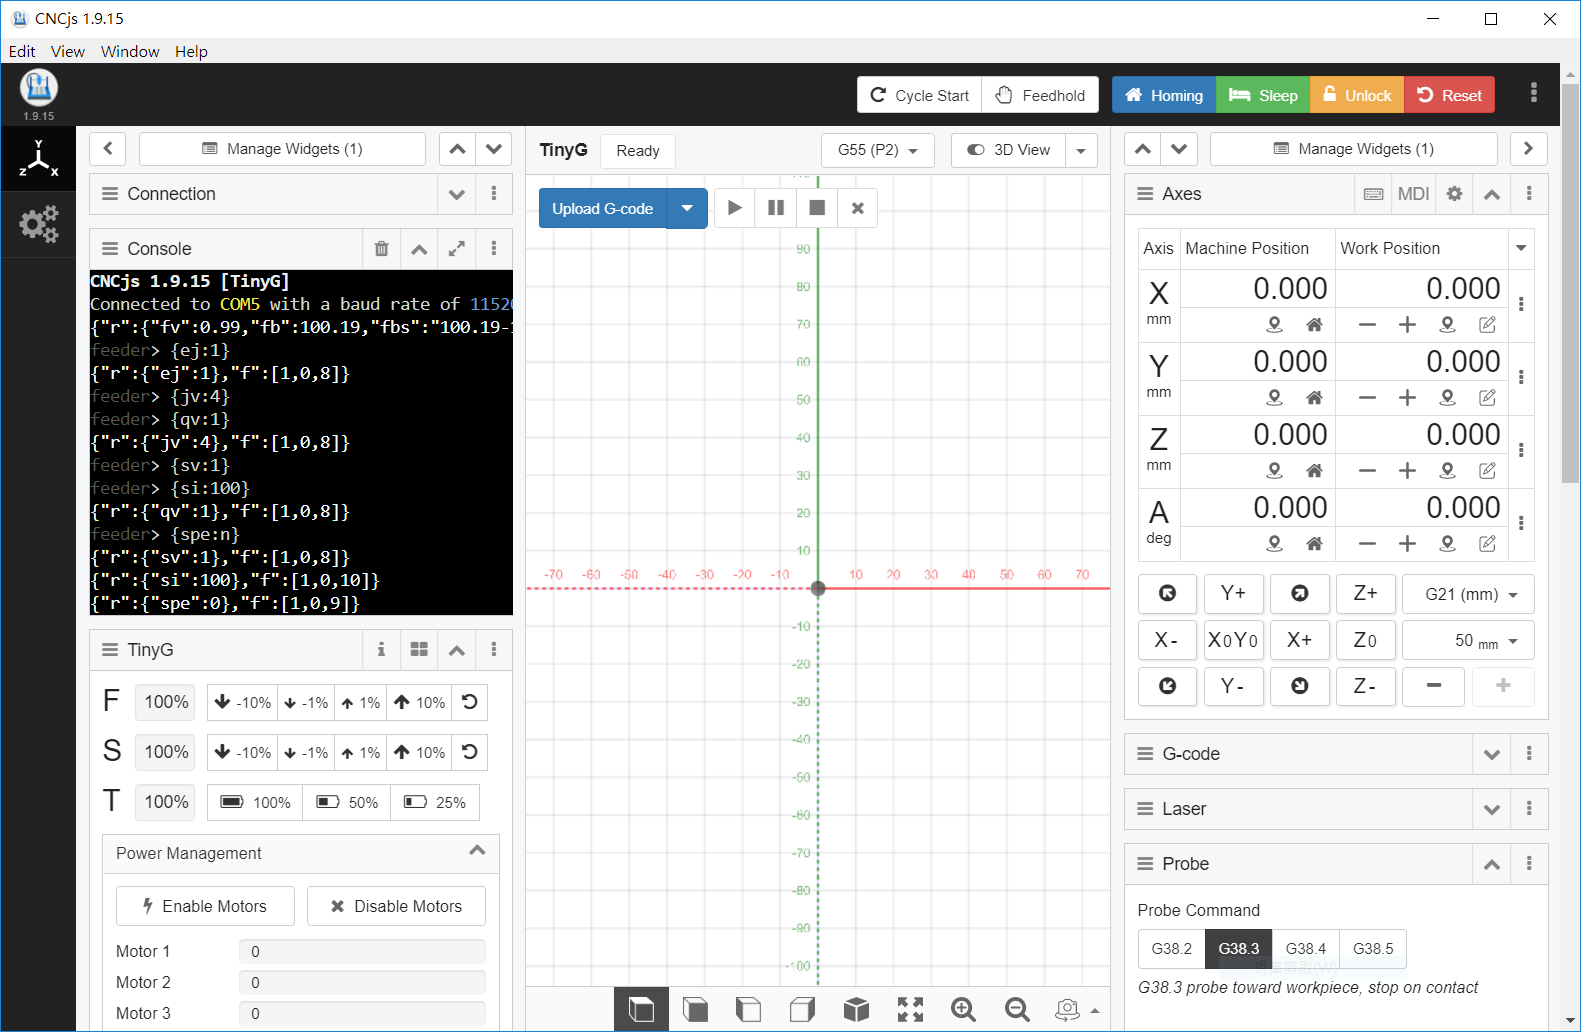The image size is (1581, 1032).
Task: Open the Edit menu
Action: point(22,51)
